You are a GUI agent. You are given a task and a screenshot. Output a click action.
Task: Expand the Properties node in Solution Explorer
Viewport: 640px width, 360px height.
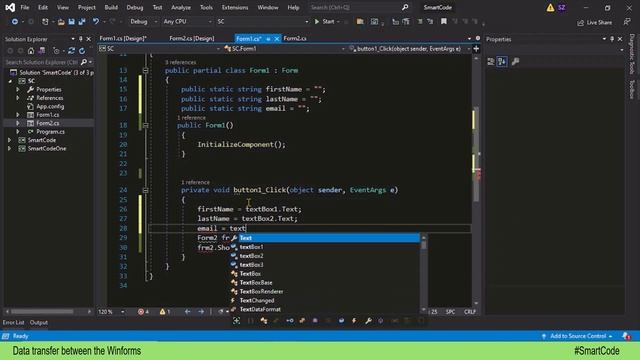[x=18, y=89]
